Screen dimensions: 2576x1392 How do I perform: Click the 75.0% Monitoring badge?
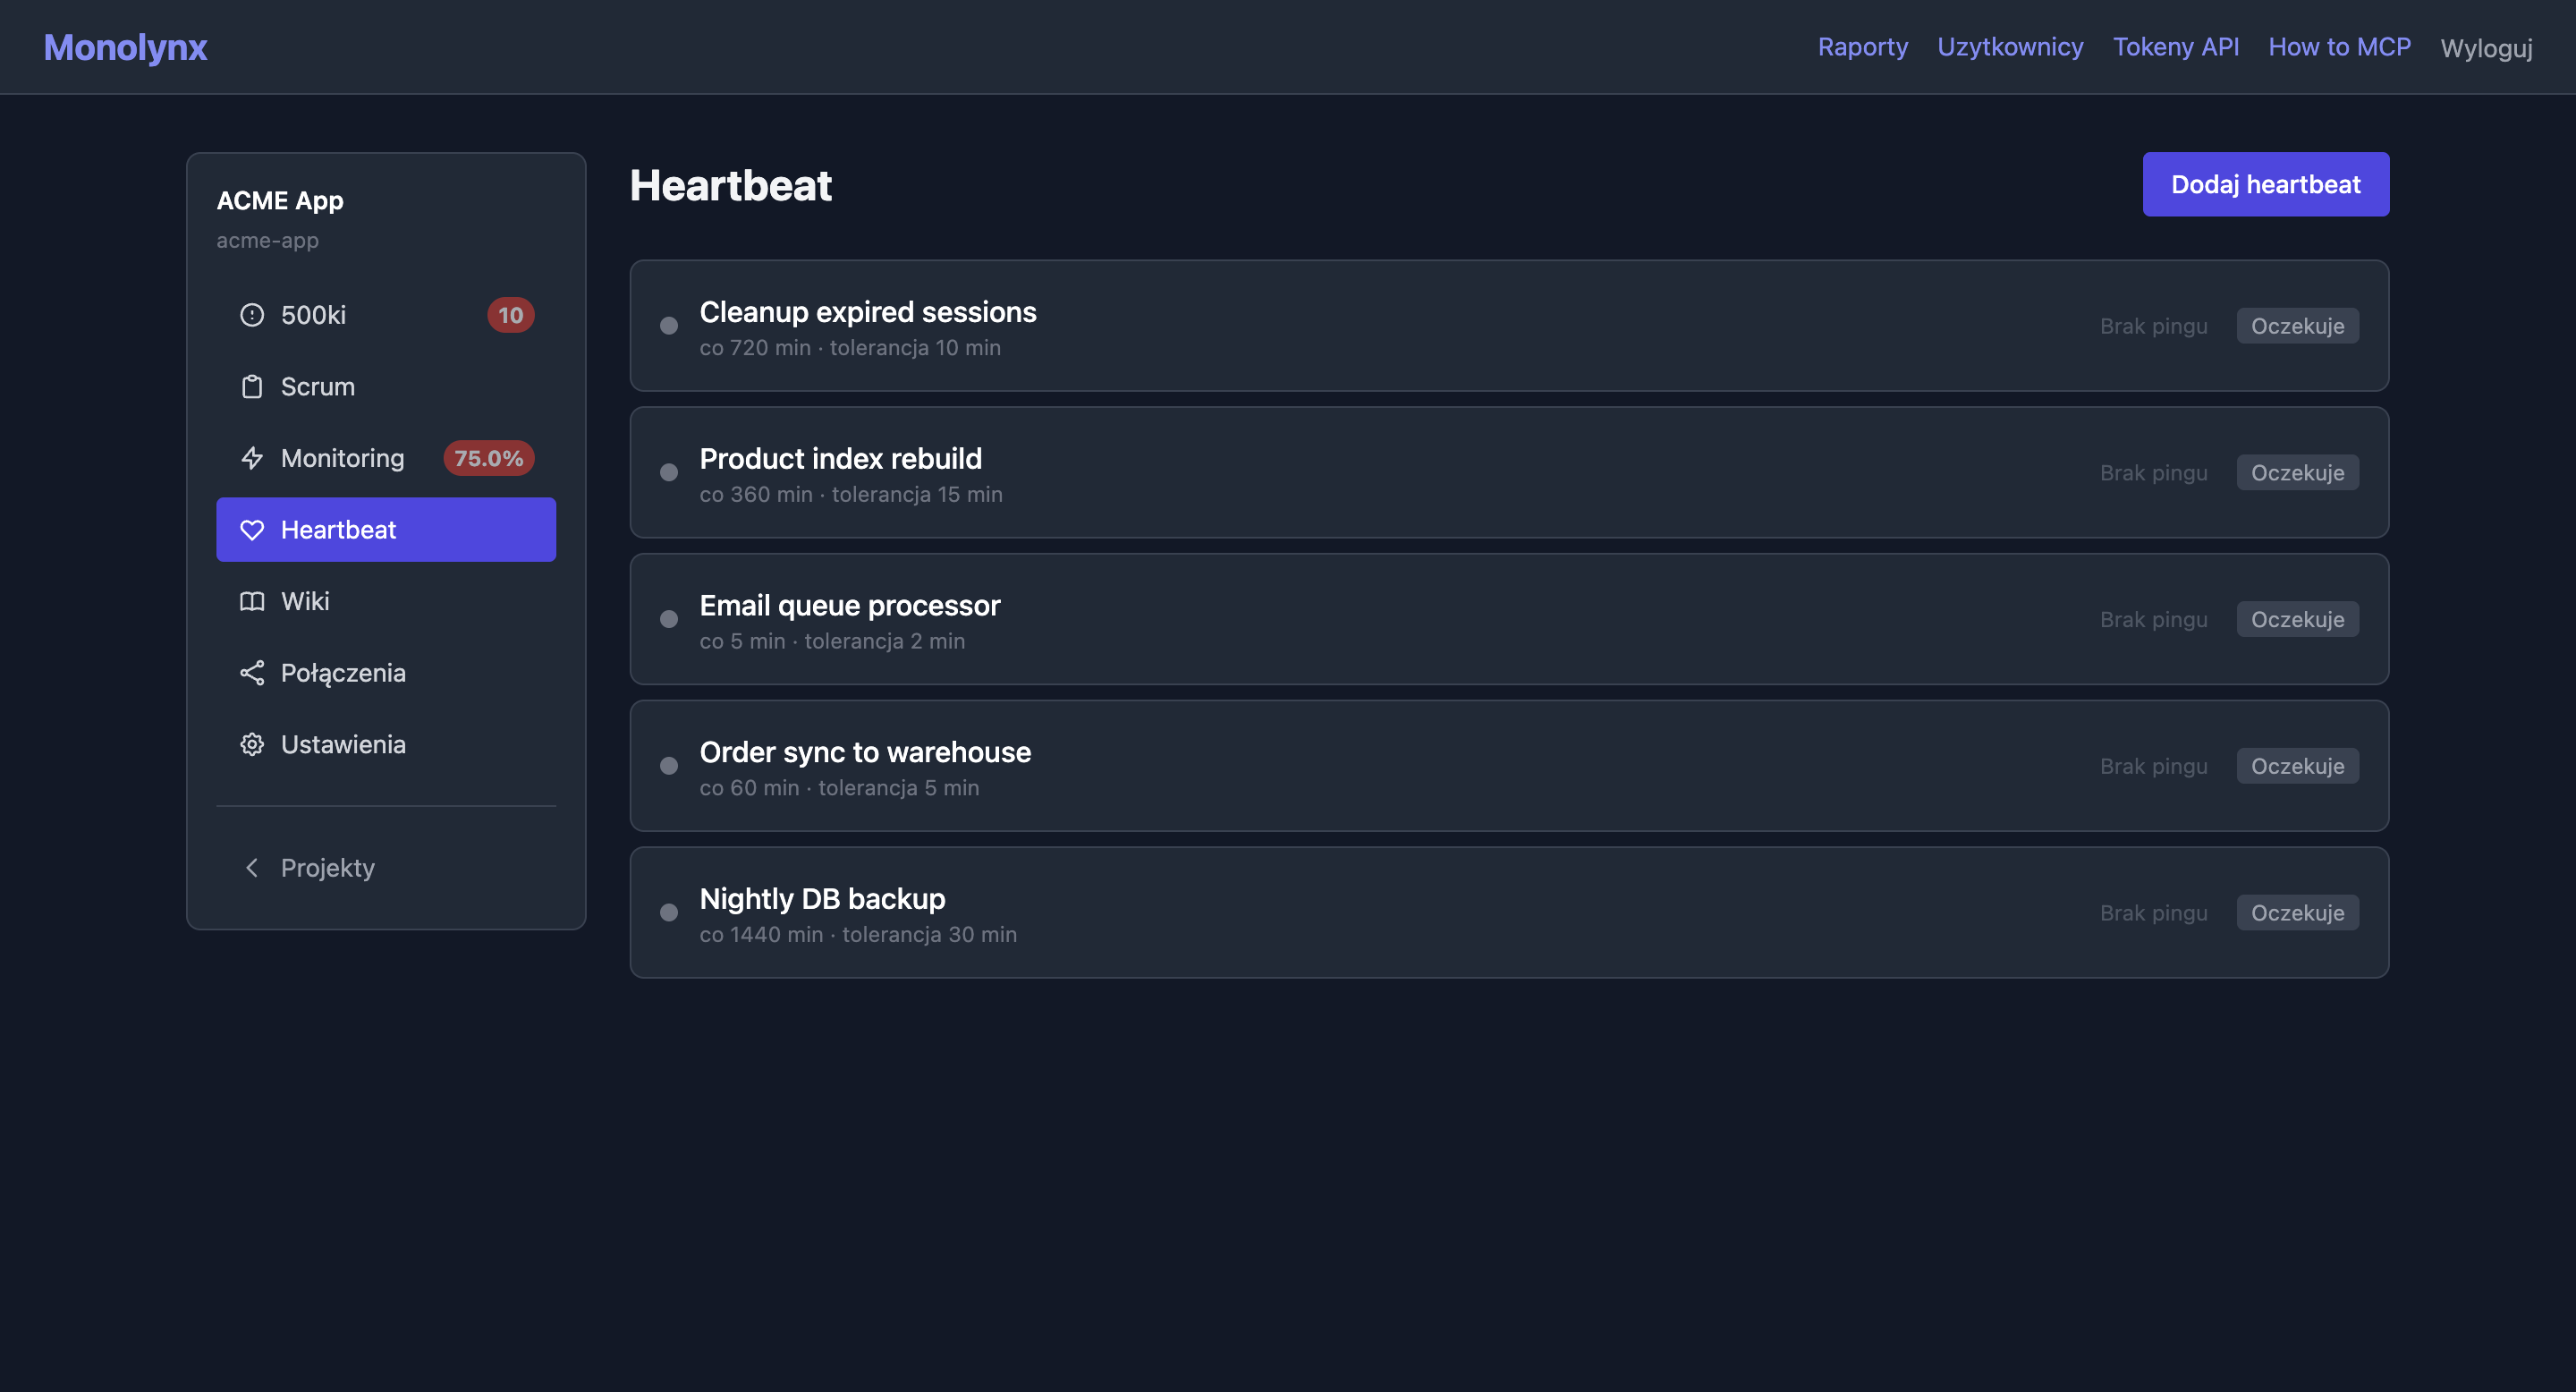point(488,458)
